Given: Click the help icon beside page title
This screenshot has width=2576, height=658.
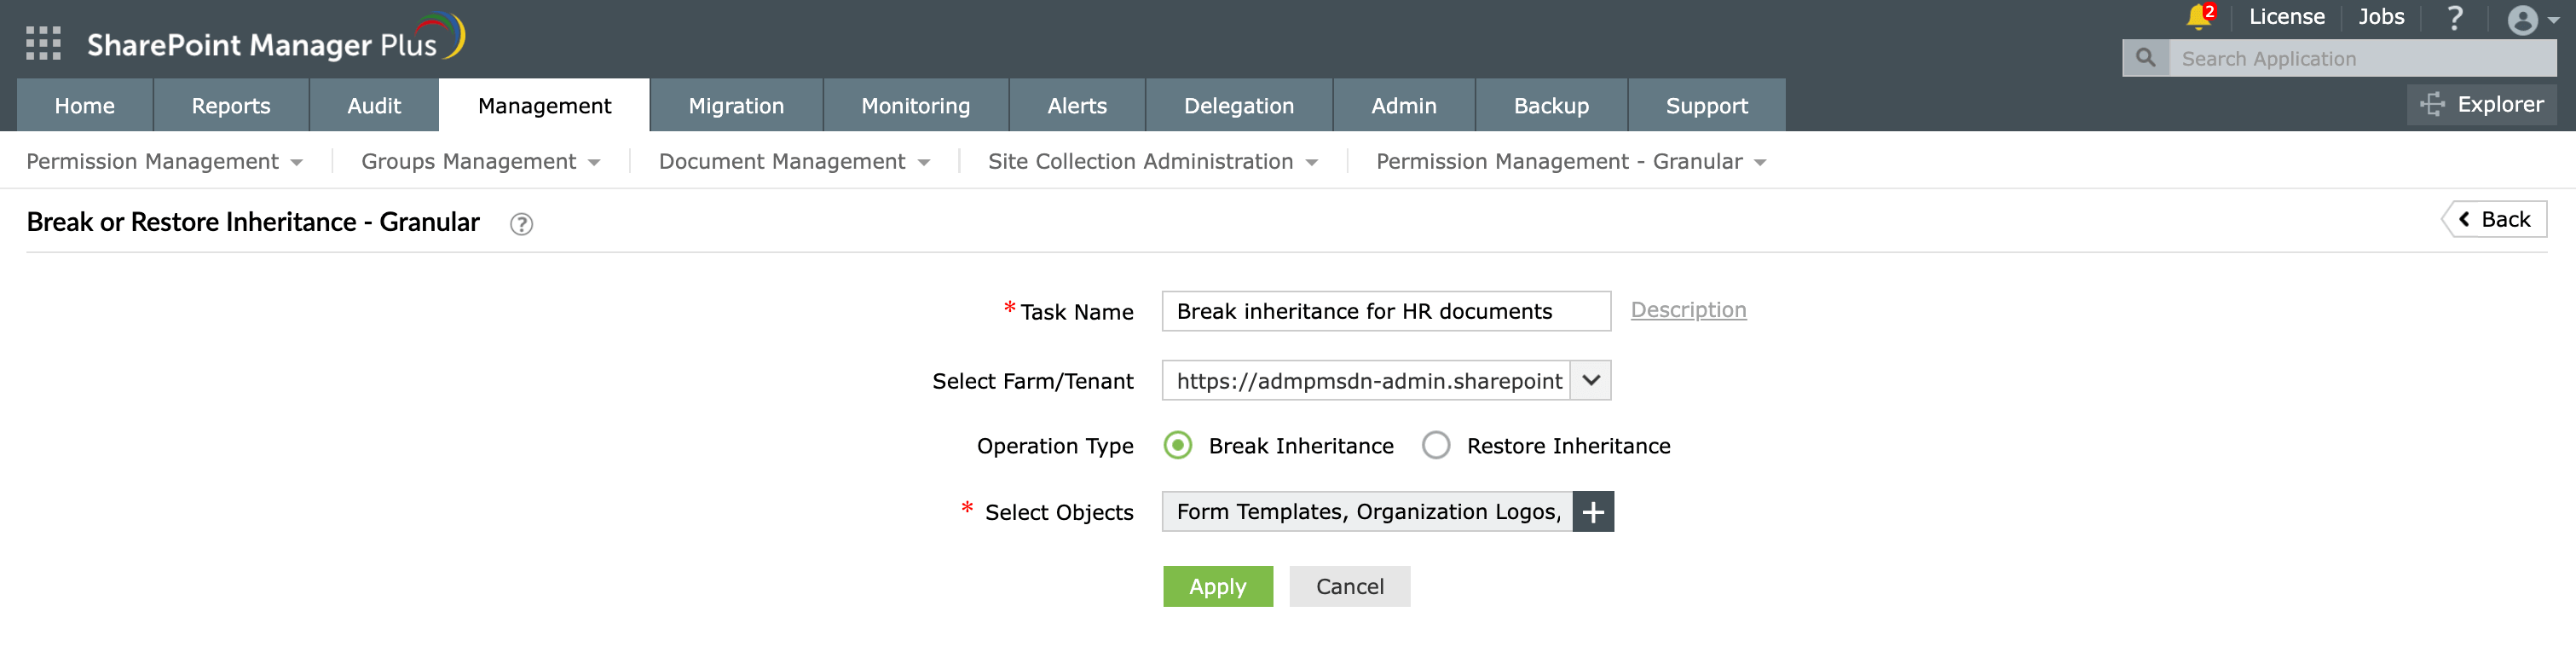Looking at the screenshot, I should 521,224.
